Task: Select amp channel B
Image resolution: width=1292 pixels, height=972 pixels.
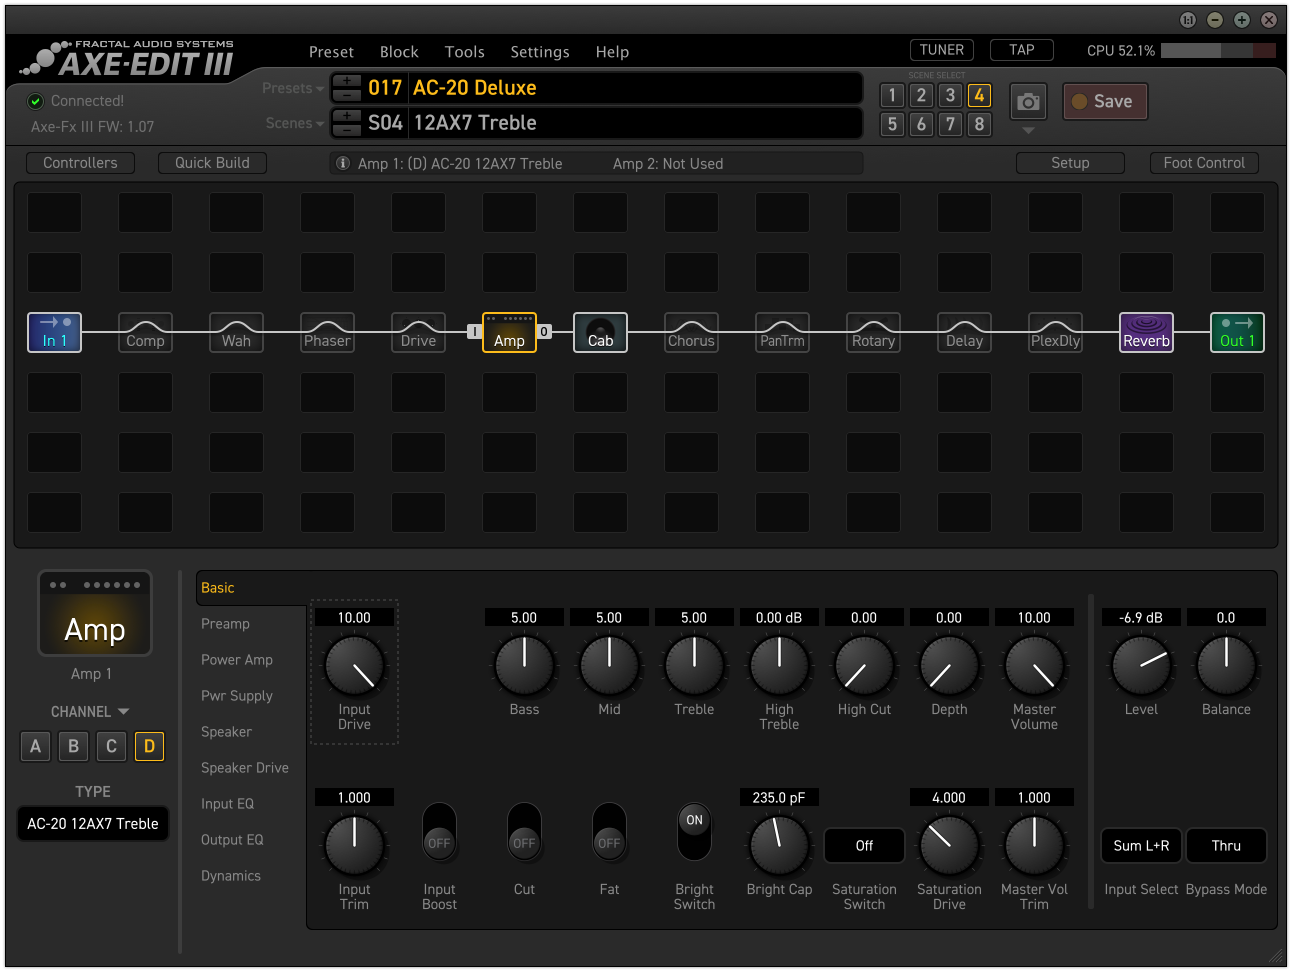Action: coord(73,746)
